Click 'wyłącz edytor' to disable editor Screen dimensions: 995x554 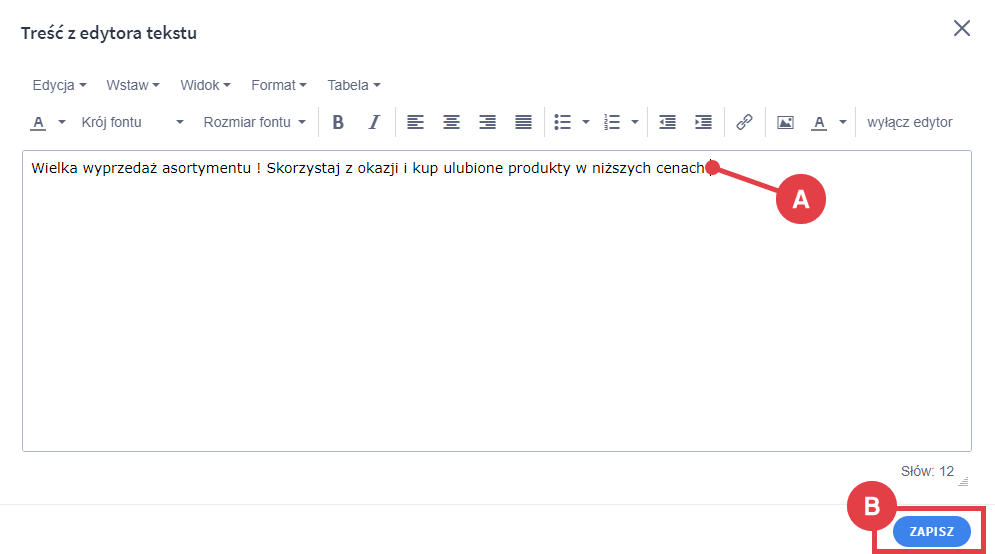point(909,122)
